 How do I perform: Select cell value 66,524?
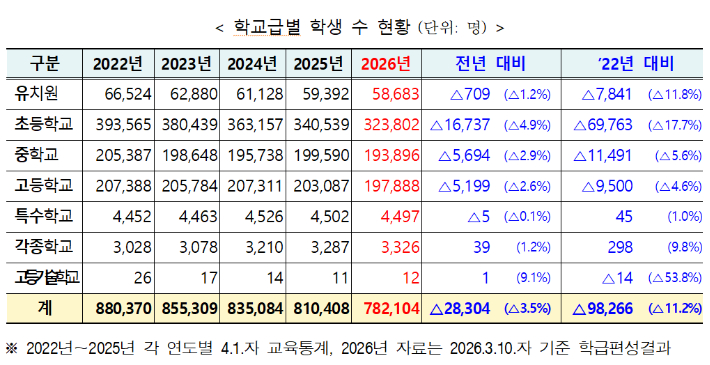pyautogui.click(x=128, y=95)
